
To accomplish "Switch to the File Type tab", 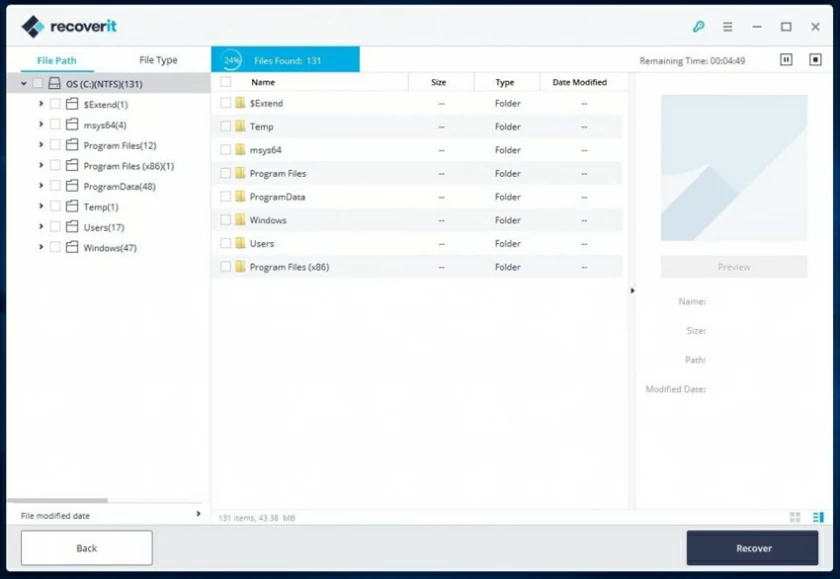I will coord(158,60).
